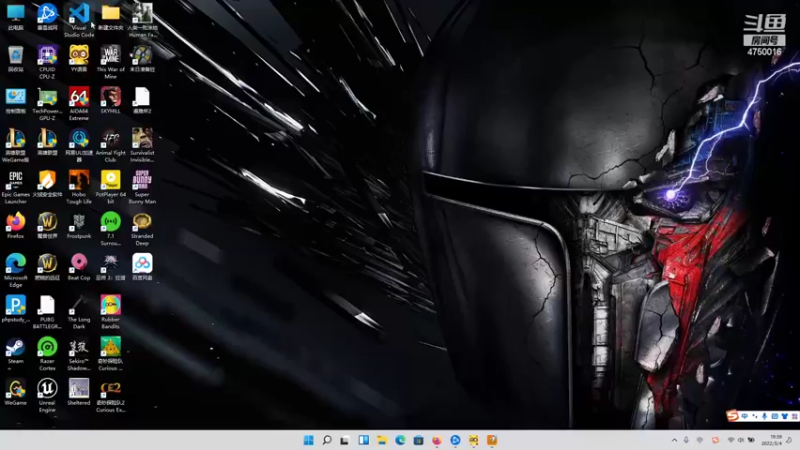800x450 pixels.
Task: Open the network and volume quick settings
Action: (740, 440)
